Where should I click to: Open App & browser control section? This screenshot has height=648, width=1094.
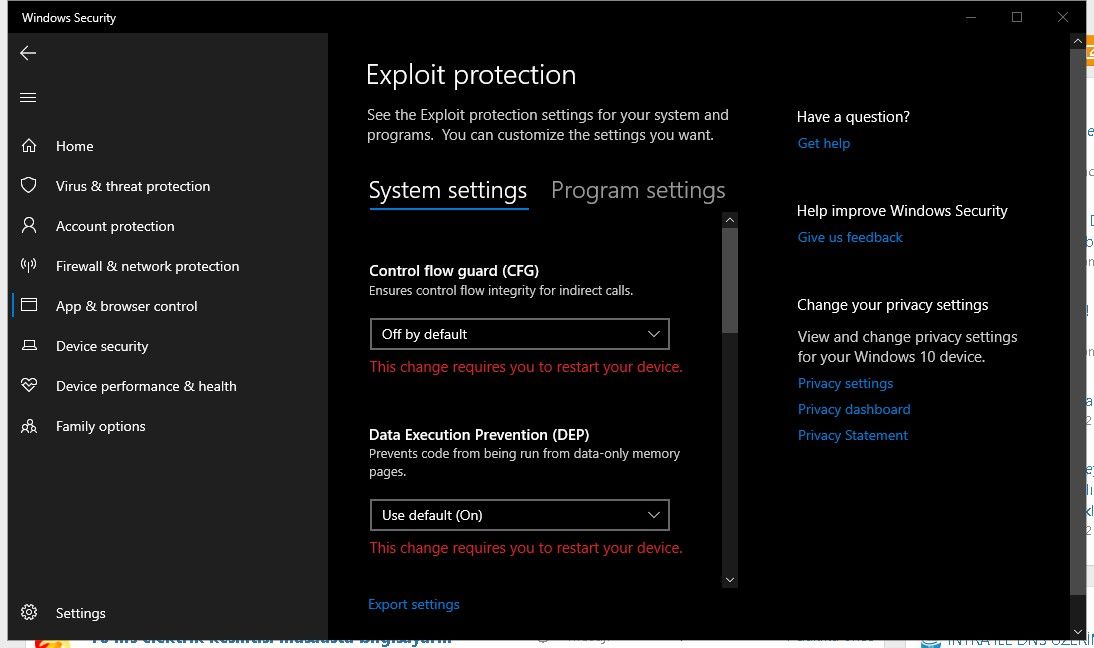point(126,306)
